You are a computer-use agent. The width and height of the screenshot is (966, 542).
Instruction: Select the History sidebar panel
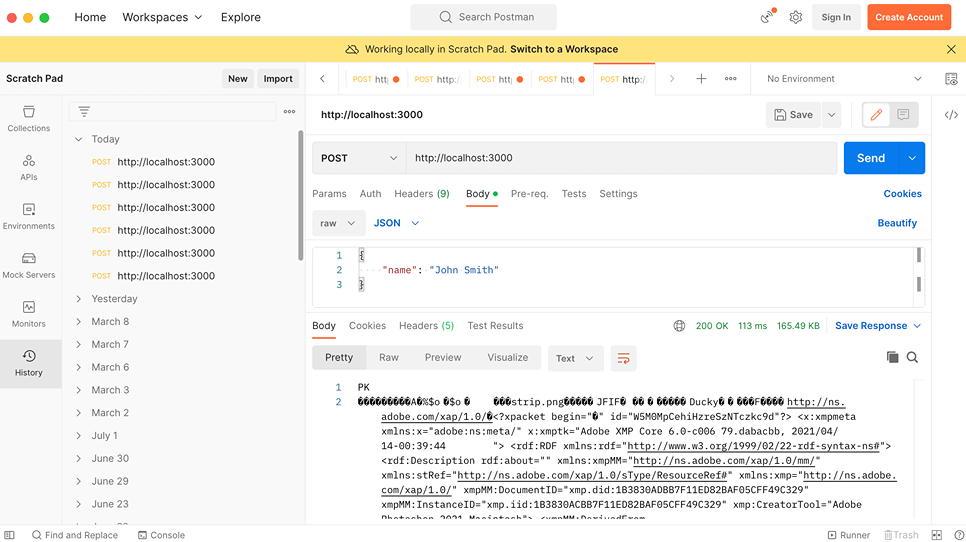pos(29,363)
